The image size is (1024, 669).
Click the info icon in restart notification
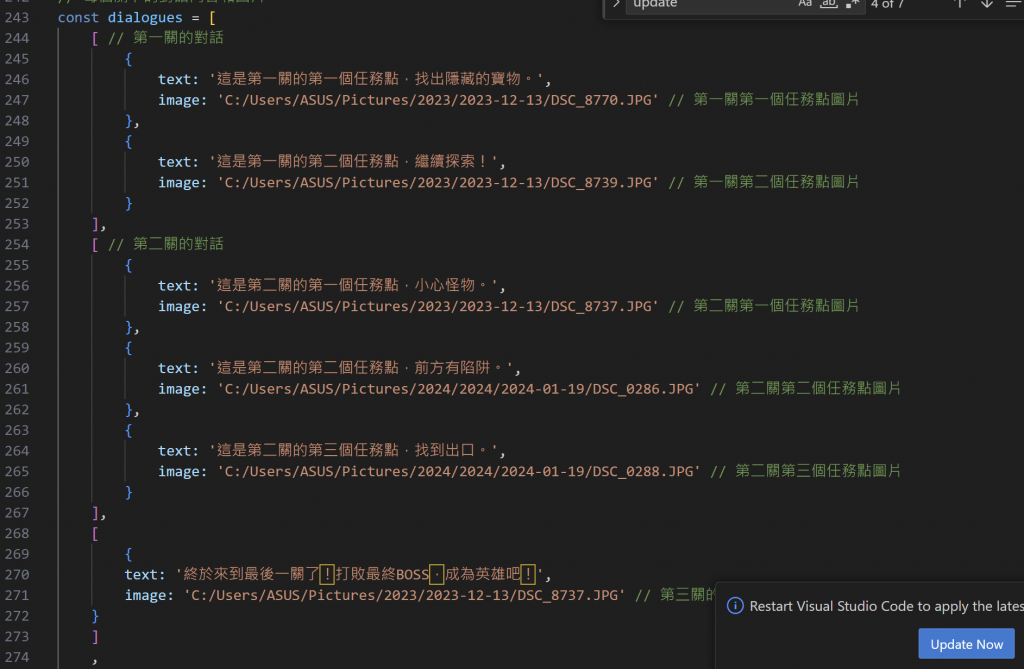(x=735, y=606)
